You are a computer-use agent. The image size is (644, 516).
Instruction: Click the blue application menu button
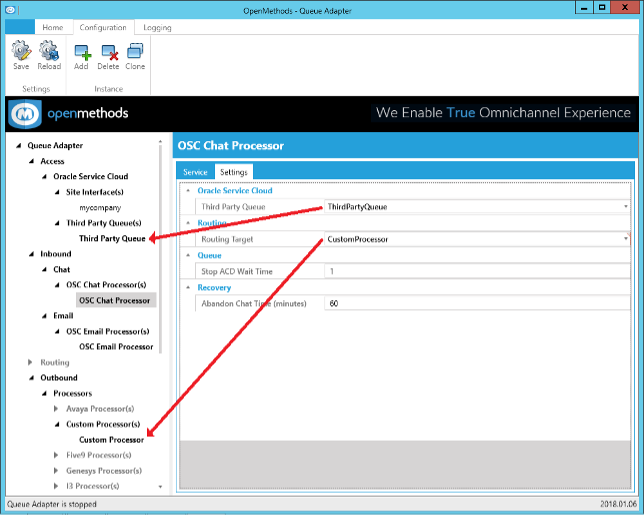point(20,27)
